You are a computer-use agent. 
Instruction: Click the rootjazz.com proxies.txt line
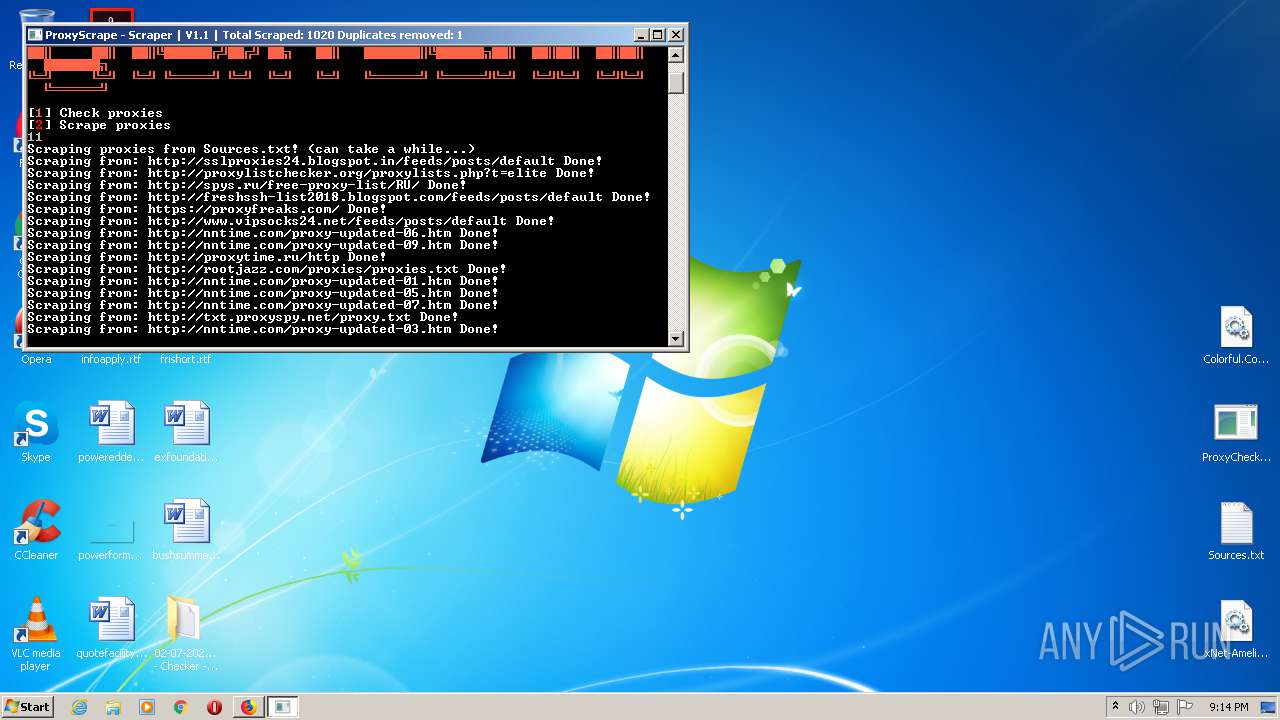[267, 269]
